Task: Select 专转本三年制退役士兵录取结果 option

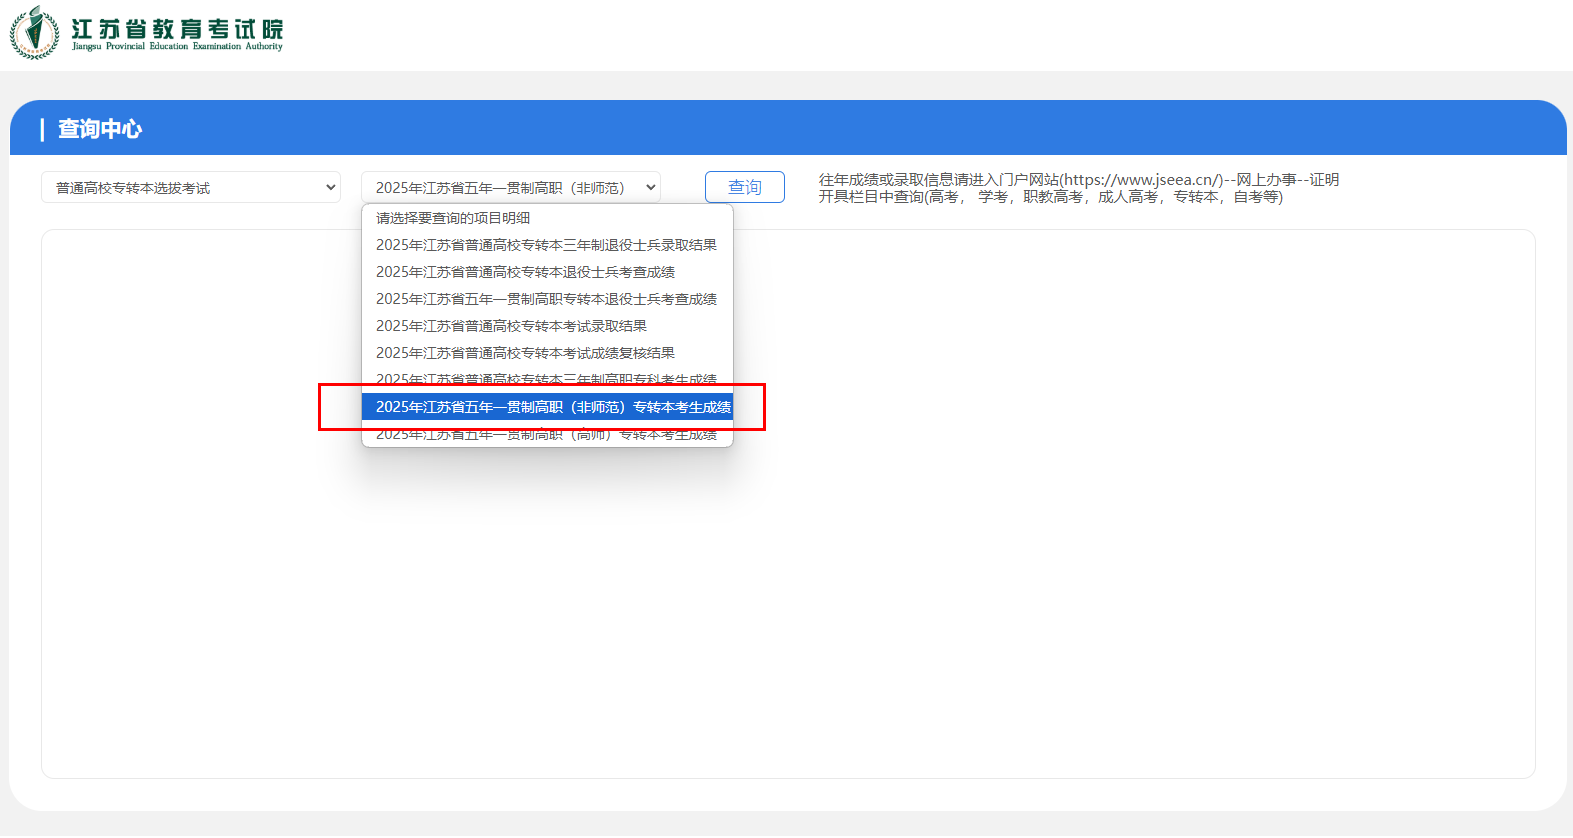Action: (546, 245)
